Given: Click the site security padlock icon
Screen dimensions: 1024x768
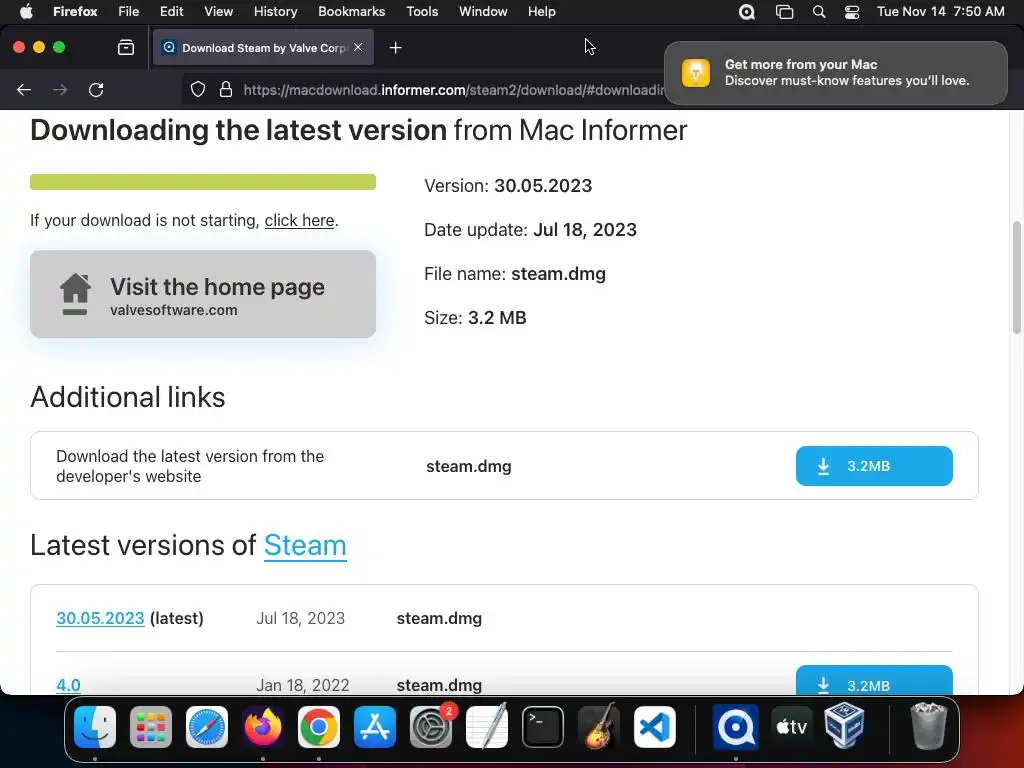Looking at the screenshot, I should [x=226, y=89].
